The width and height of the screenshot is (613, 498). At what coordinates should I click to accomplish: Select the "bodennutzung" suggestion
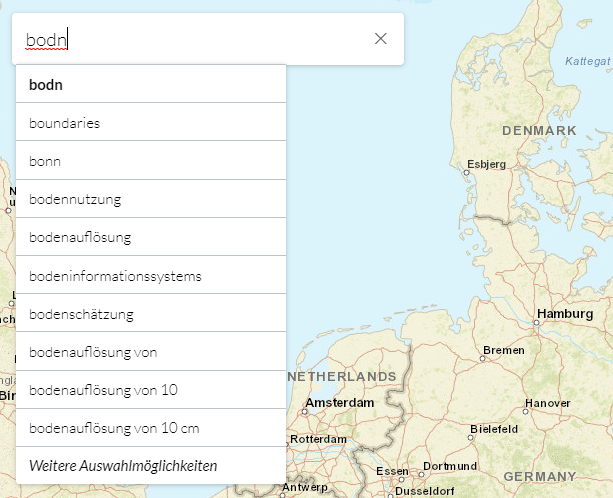click(x=151, y=199)
